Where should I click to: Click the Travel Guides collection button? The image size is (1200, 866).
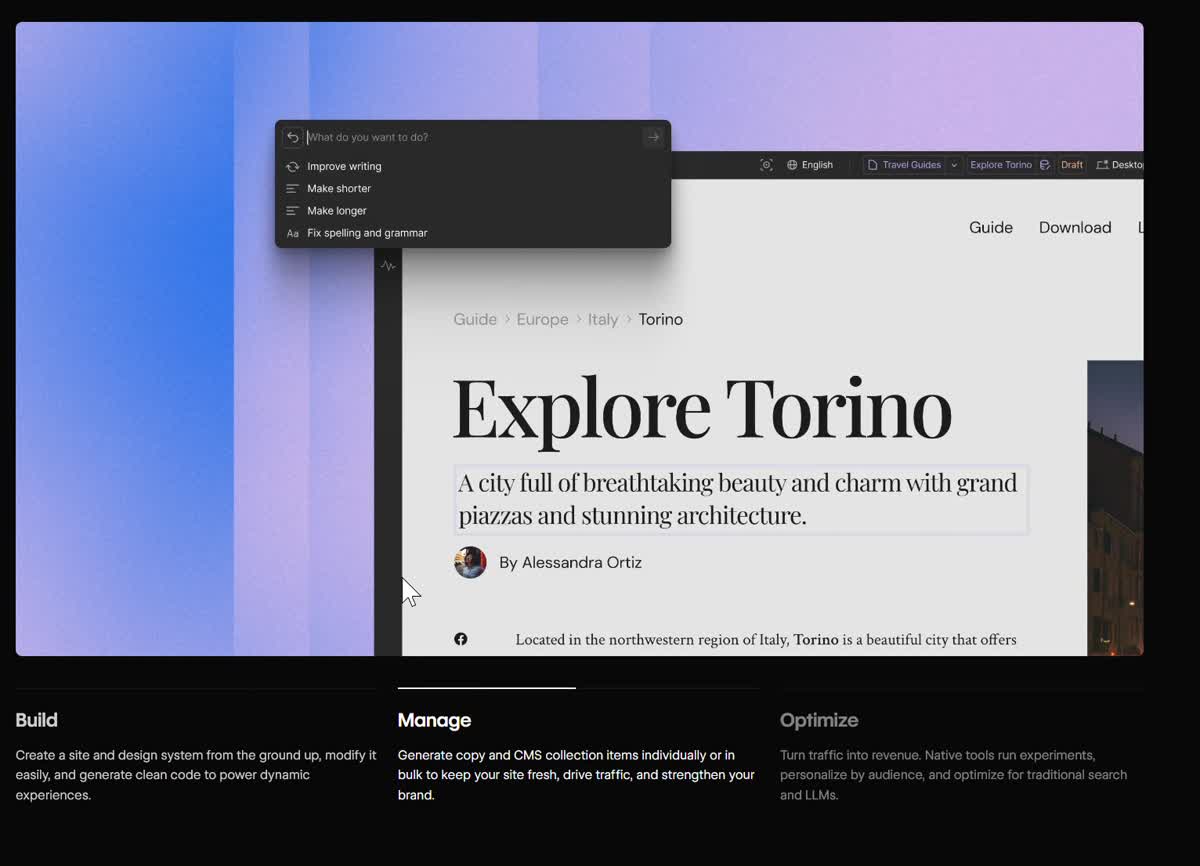[904, 165]
